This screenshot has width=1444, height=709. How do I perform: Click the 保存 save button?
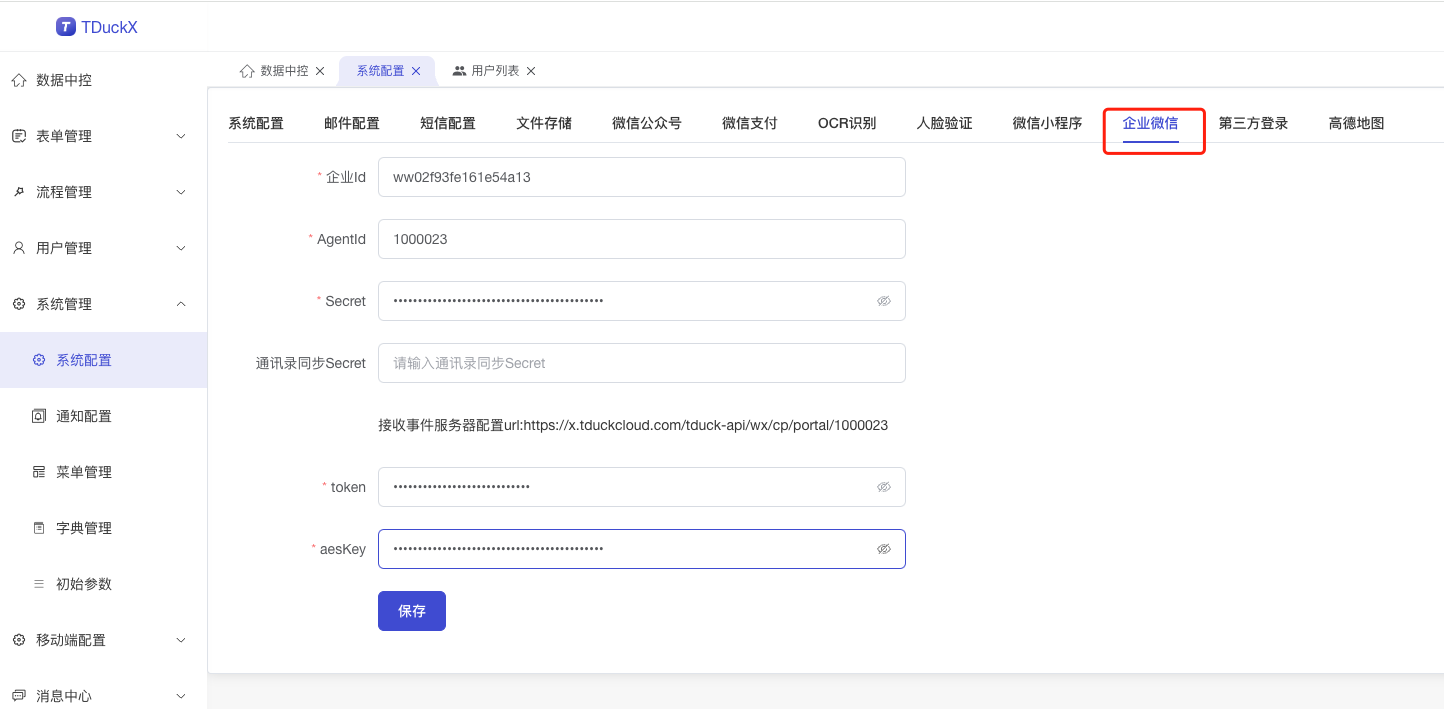click(x=411, y=610)
